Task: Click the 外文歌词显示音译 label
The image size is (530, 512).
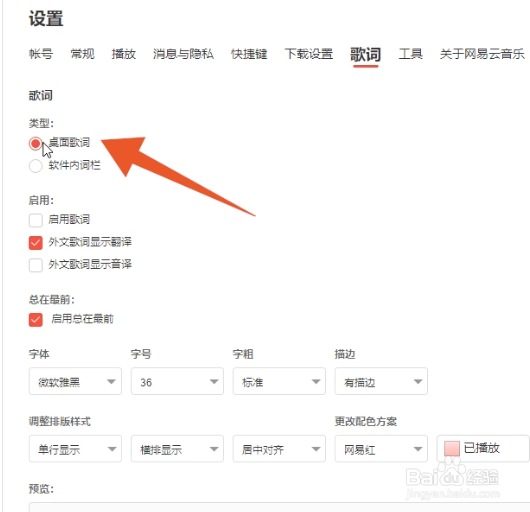Action: tap(90, 264)
